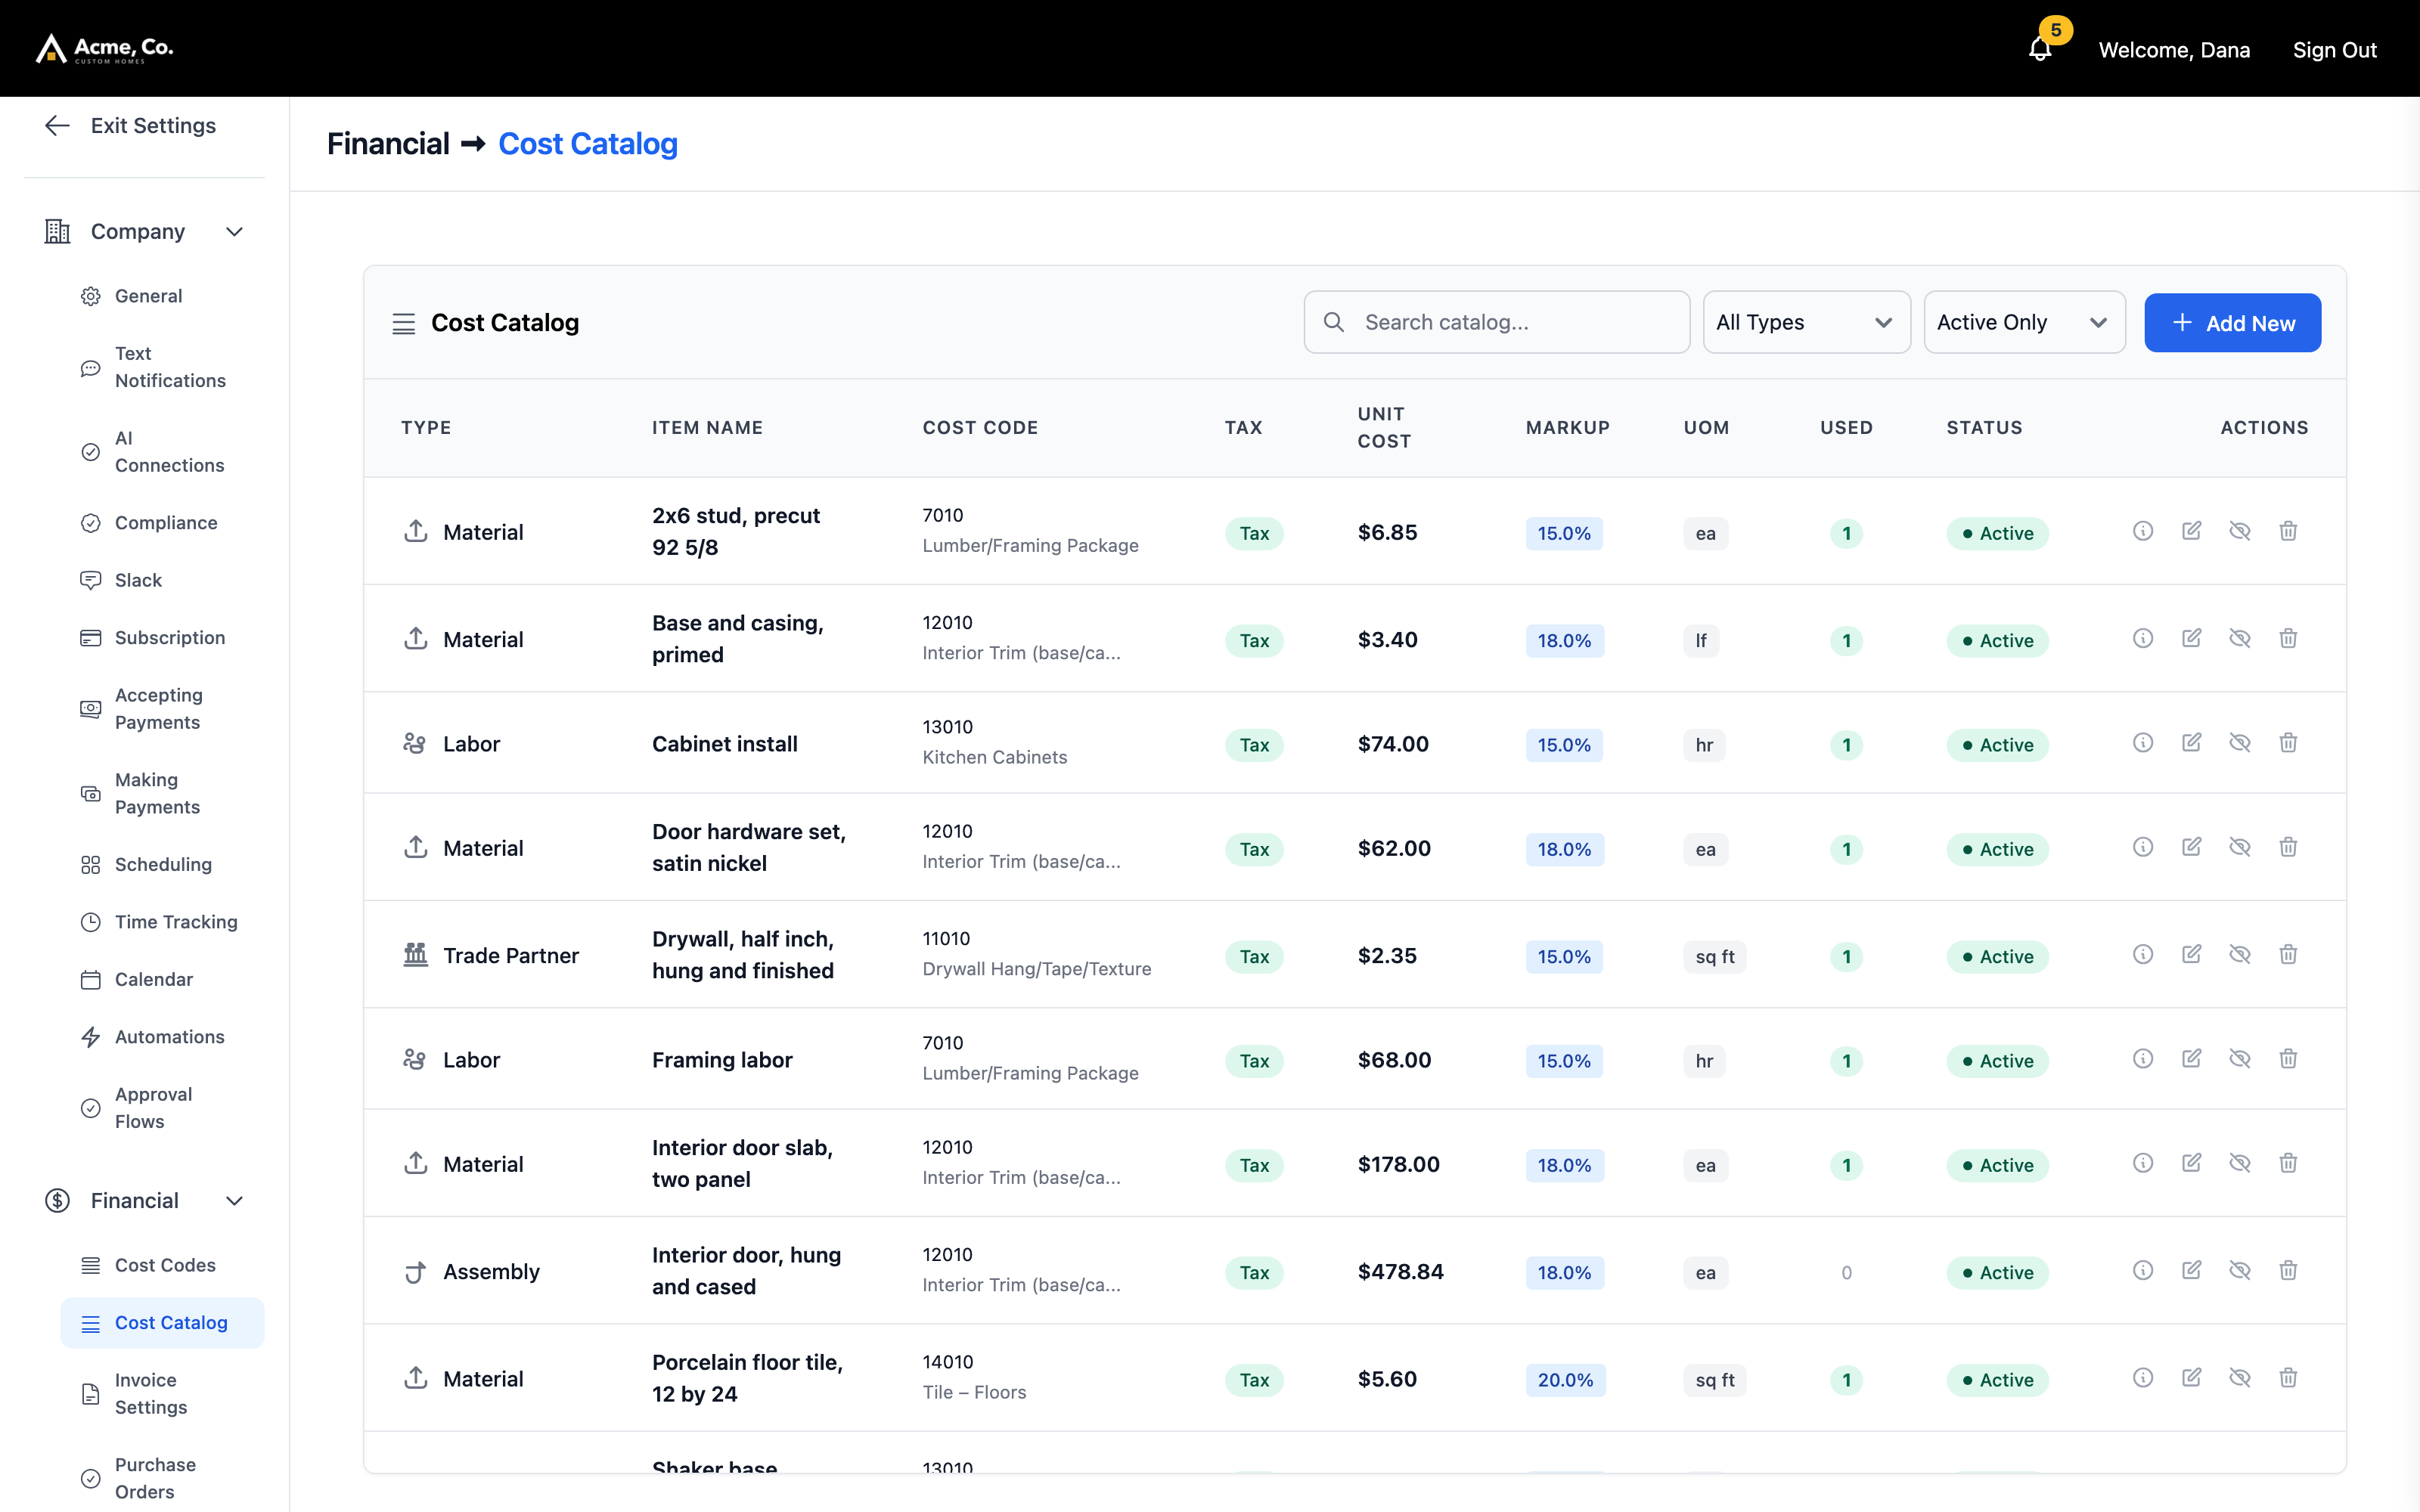Image resolution: width=2420 pixels, height=1512 pixels.
Task: Open Time Tracking settings
Action: pyautogui.click(x=162, y=922)
